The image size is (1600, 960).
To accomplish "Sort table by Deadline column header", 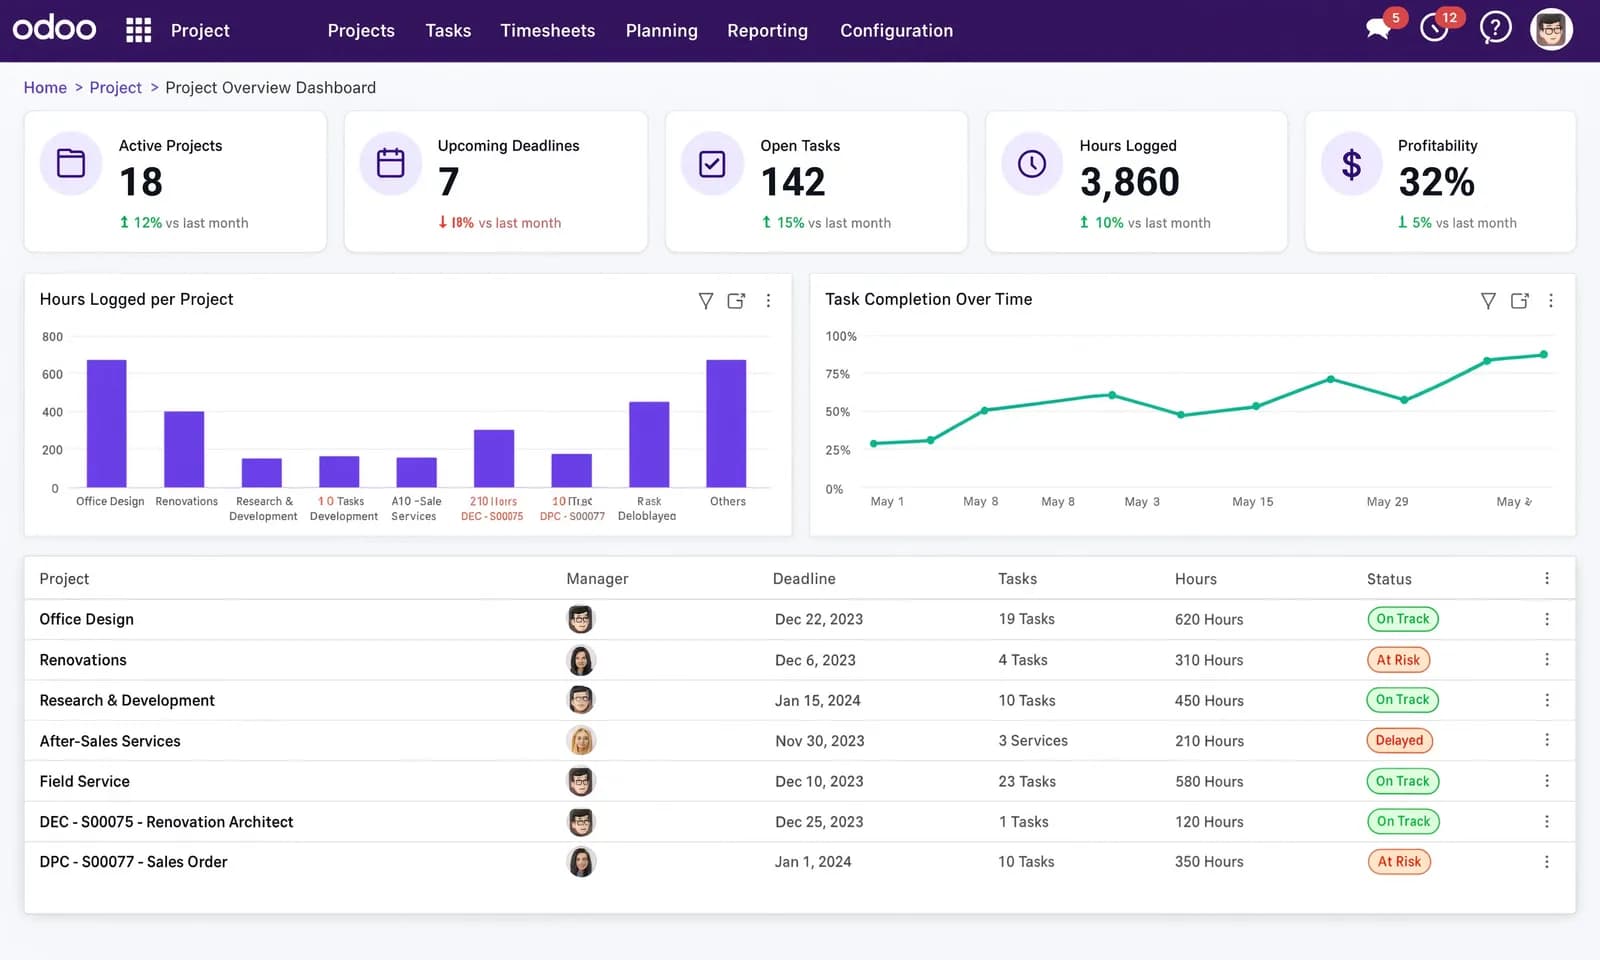I will tap(804, 579).
